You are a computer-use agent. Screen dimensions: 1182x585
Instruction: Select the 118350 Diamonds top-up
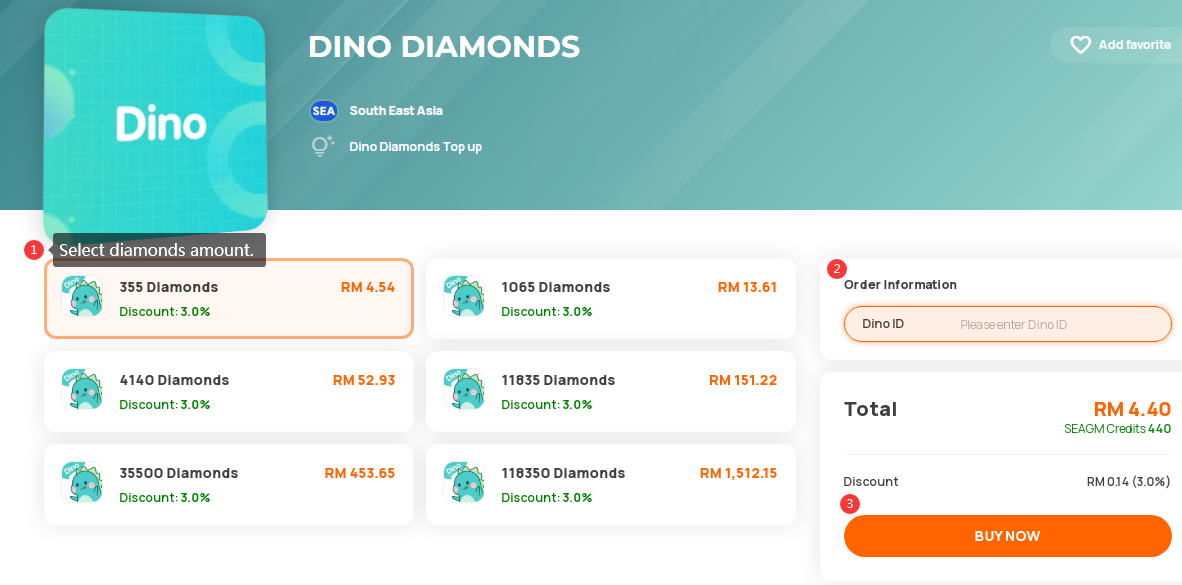pyautogui.click(x=611, y=485)
